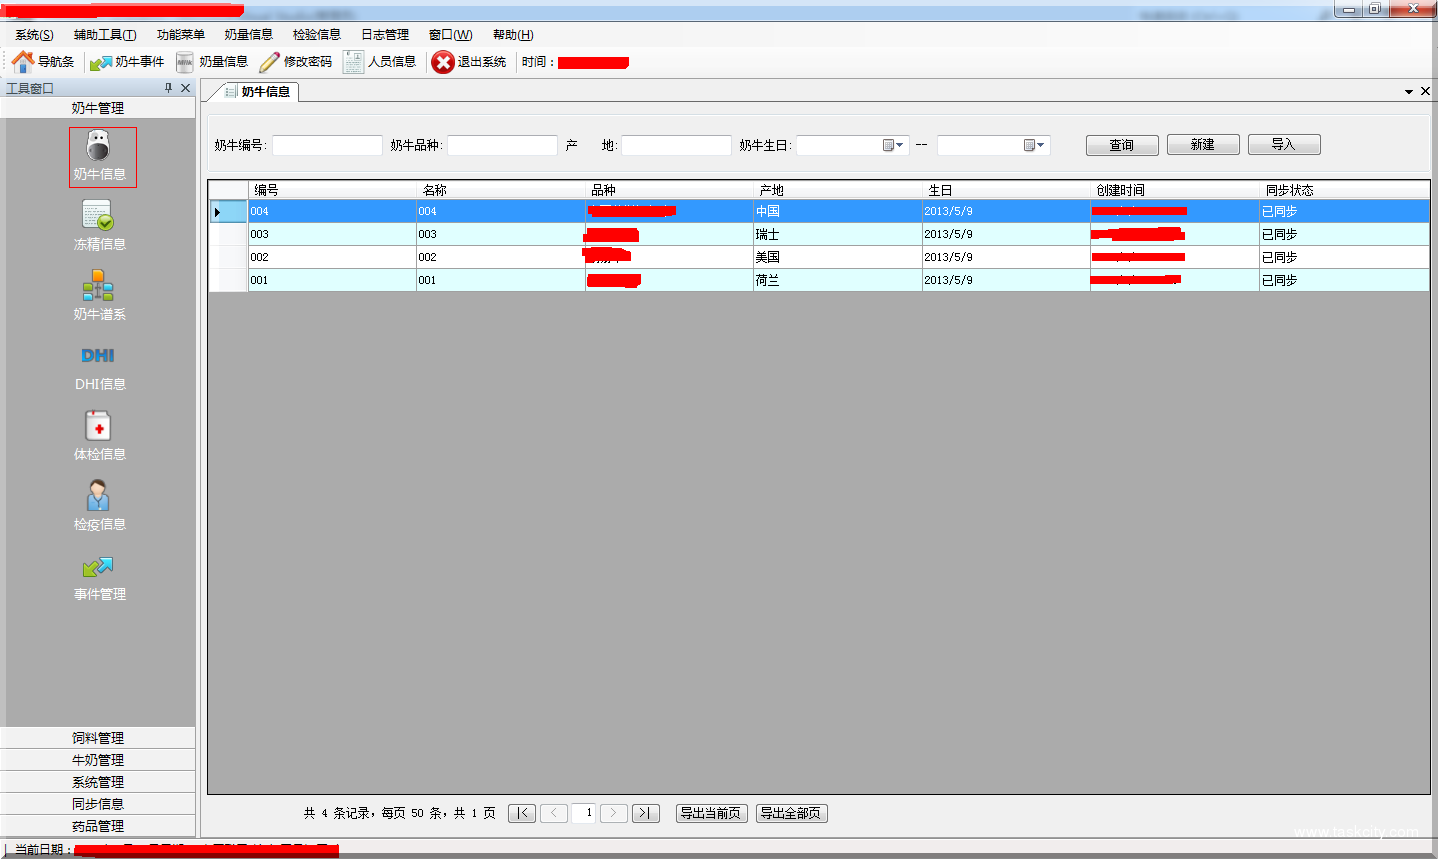
Task: Open the end birthday date picker dropdown
Action: click(x=1035, y=145)
